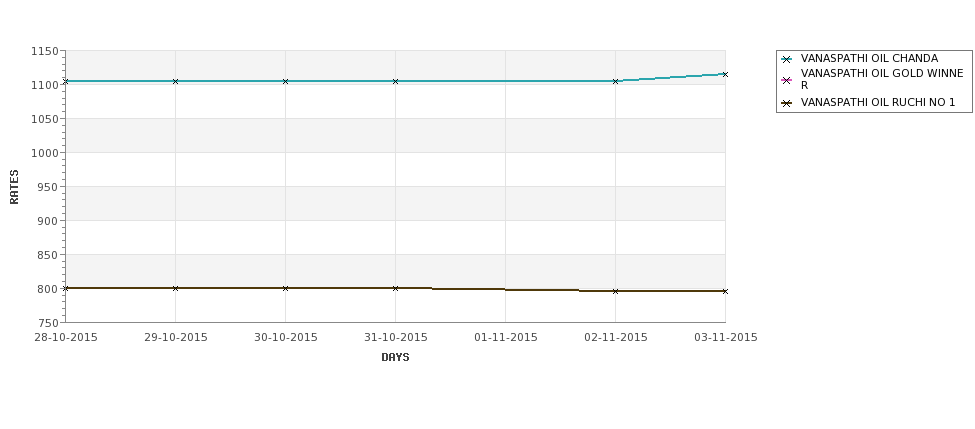Click the Vanaspathi Oil Ruchi No 1 legend marker
This screenshot has width=975, height=429.
tap(787, 103)
